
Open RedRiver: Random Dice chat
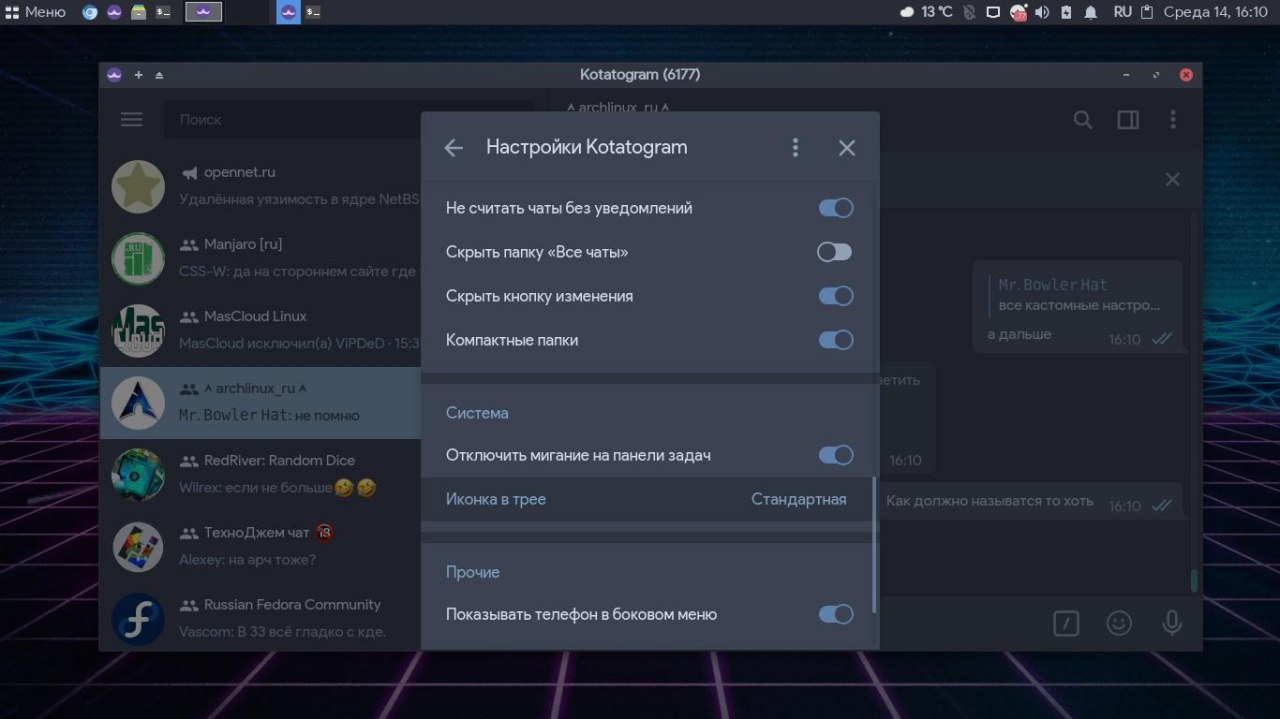pos(260,474)
